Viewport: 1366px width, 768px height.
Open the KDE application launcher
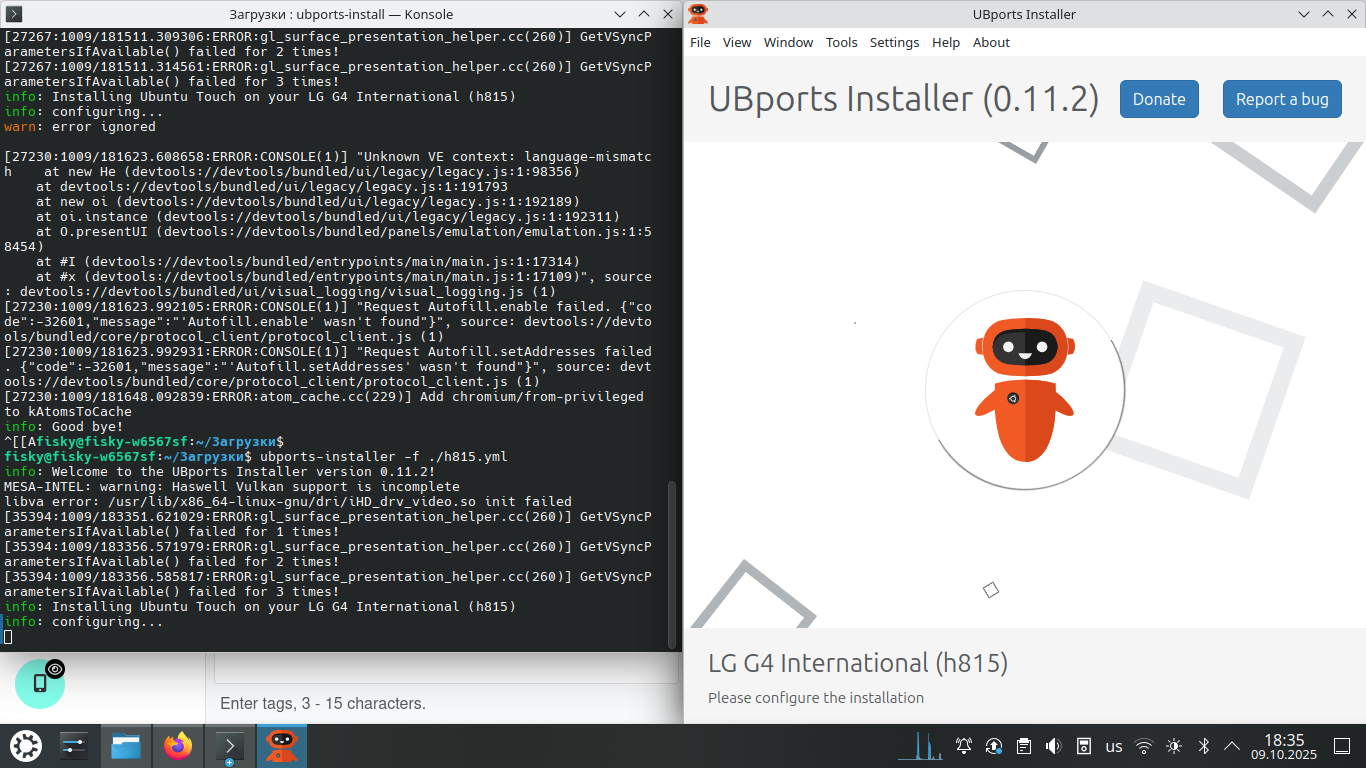(26, 746)
